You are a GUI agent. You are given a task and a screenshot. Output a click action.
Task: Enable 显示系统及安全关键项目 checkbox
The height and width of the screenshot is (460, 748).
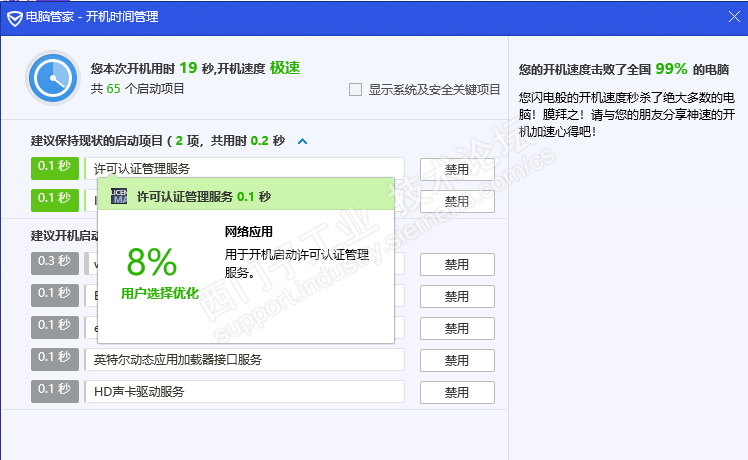[x=355, y=89]
